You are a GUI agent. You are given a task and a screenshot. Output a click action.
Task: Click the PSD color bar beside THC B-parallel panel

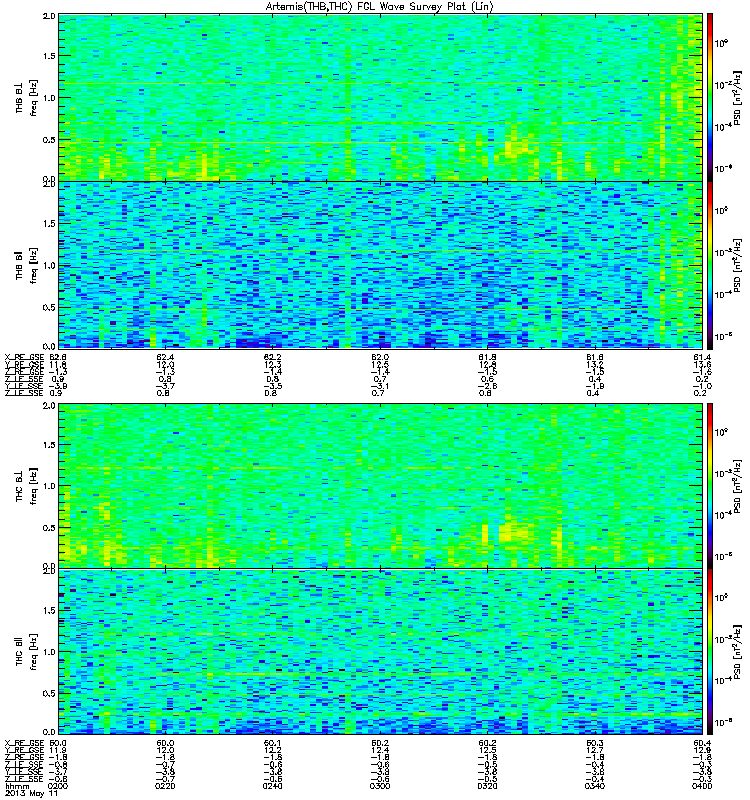[710, 652]
